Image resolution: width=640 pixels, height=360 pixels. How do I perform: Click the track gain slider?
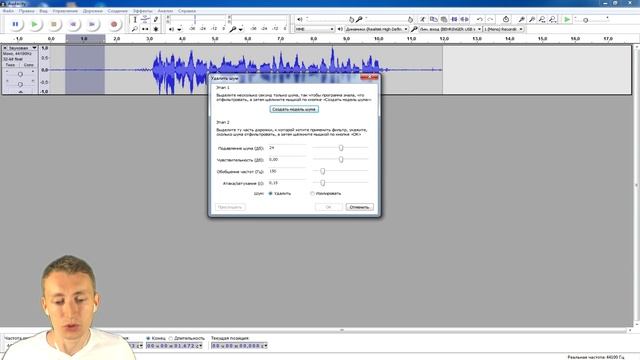[x=20, y=74]
